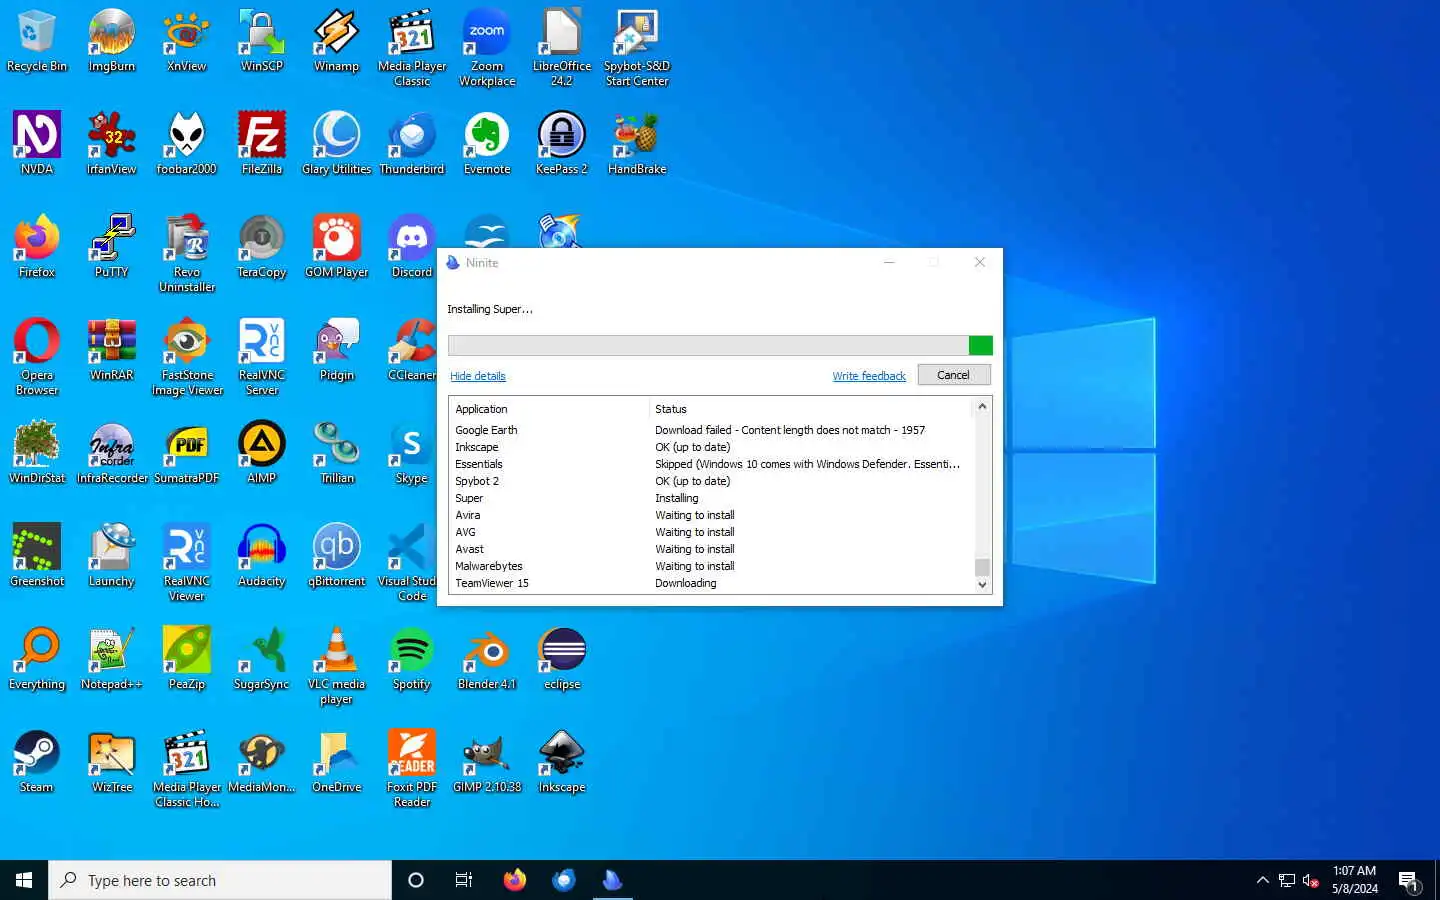Select the GIMP 2.10.38 desktop icon
1440x900 pixels.
point(487,762)
